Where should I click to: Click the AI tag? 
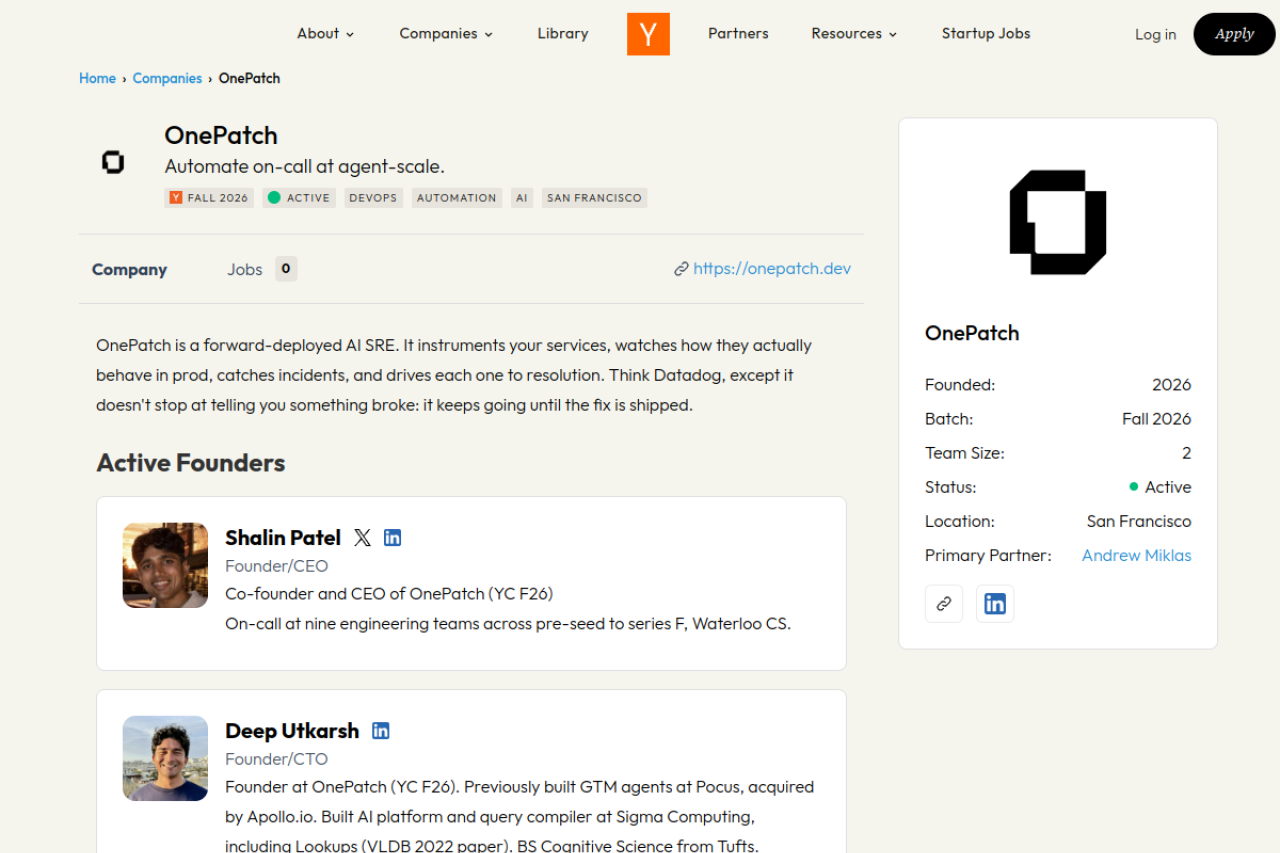coord(521,198)
